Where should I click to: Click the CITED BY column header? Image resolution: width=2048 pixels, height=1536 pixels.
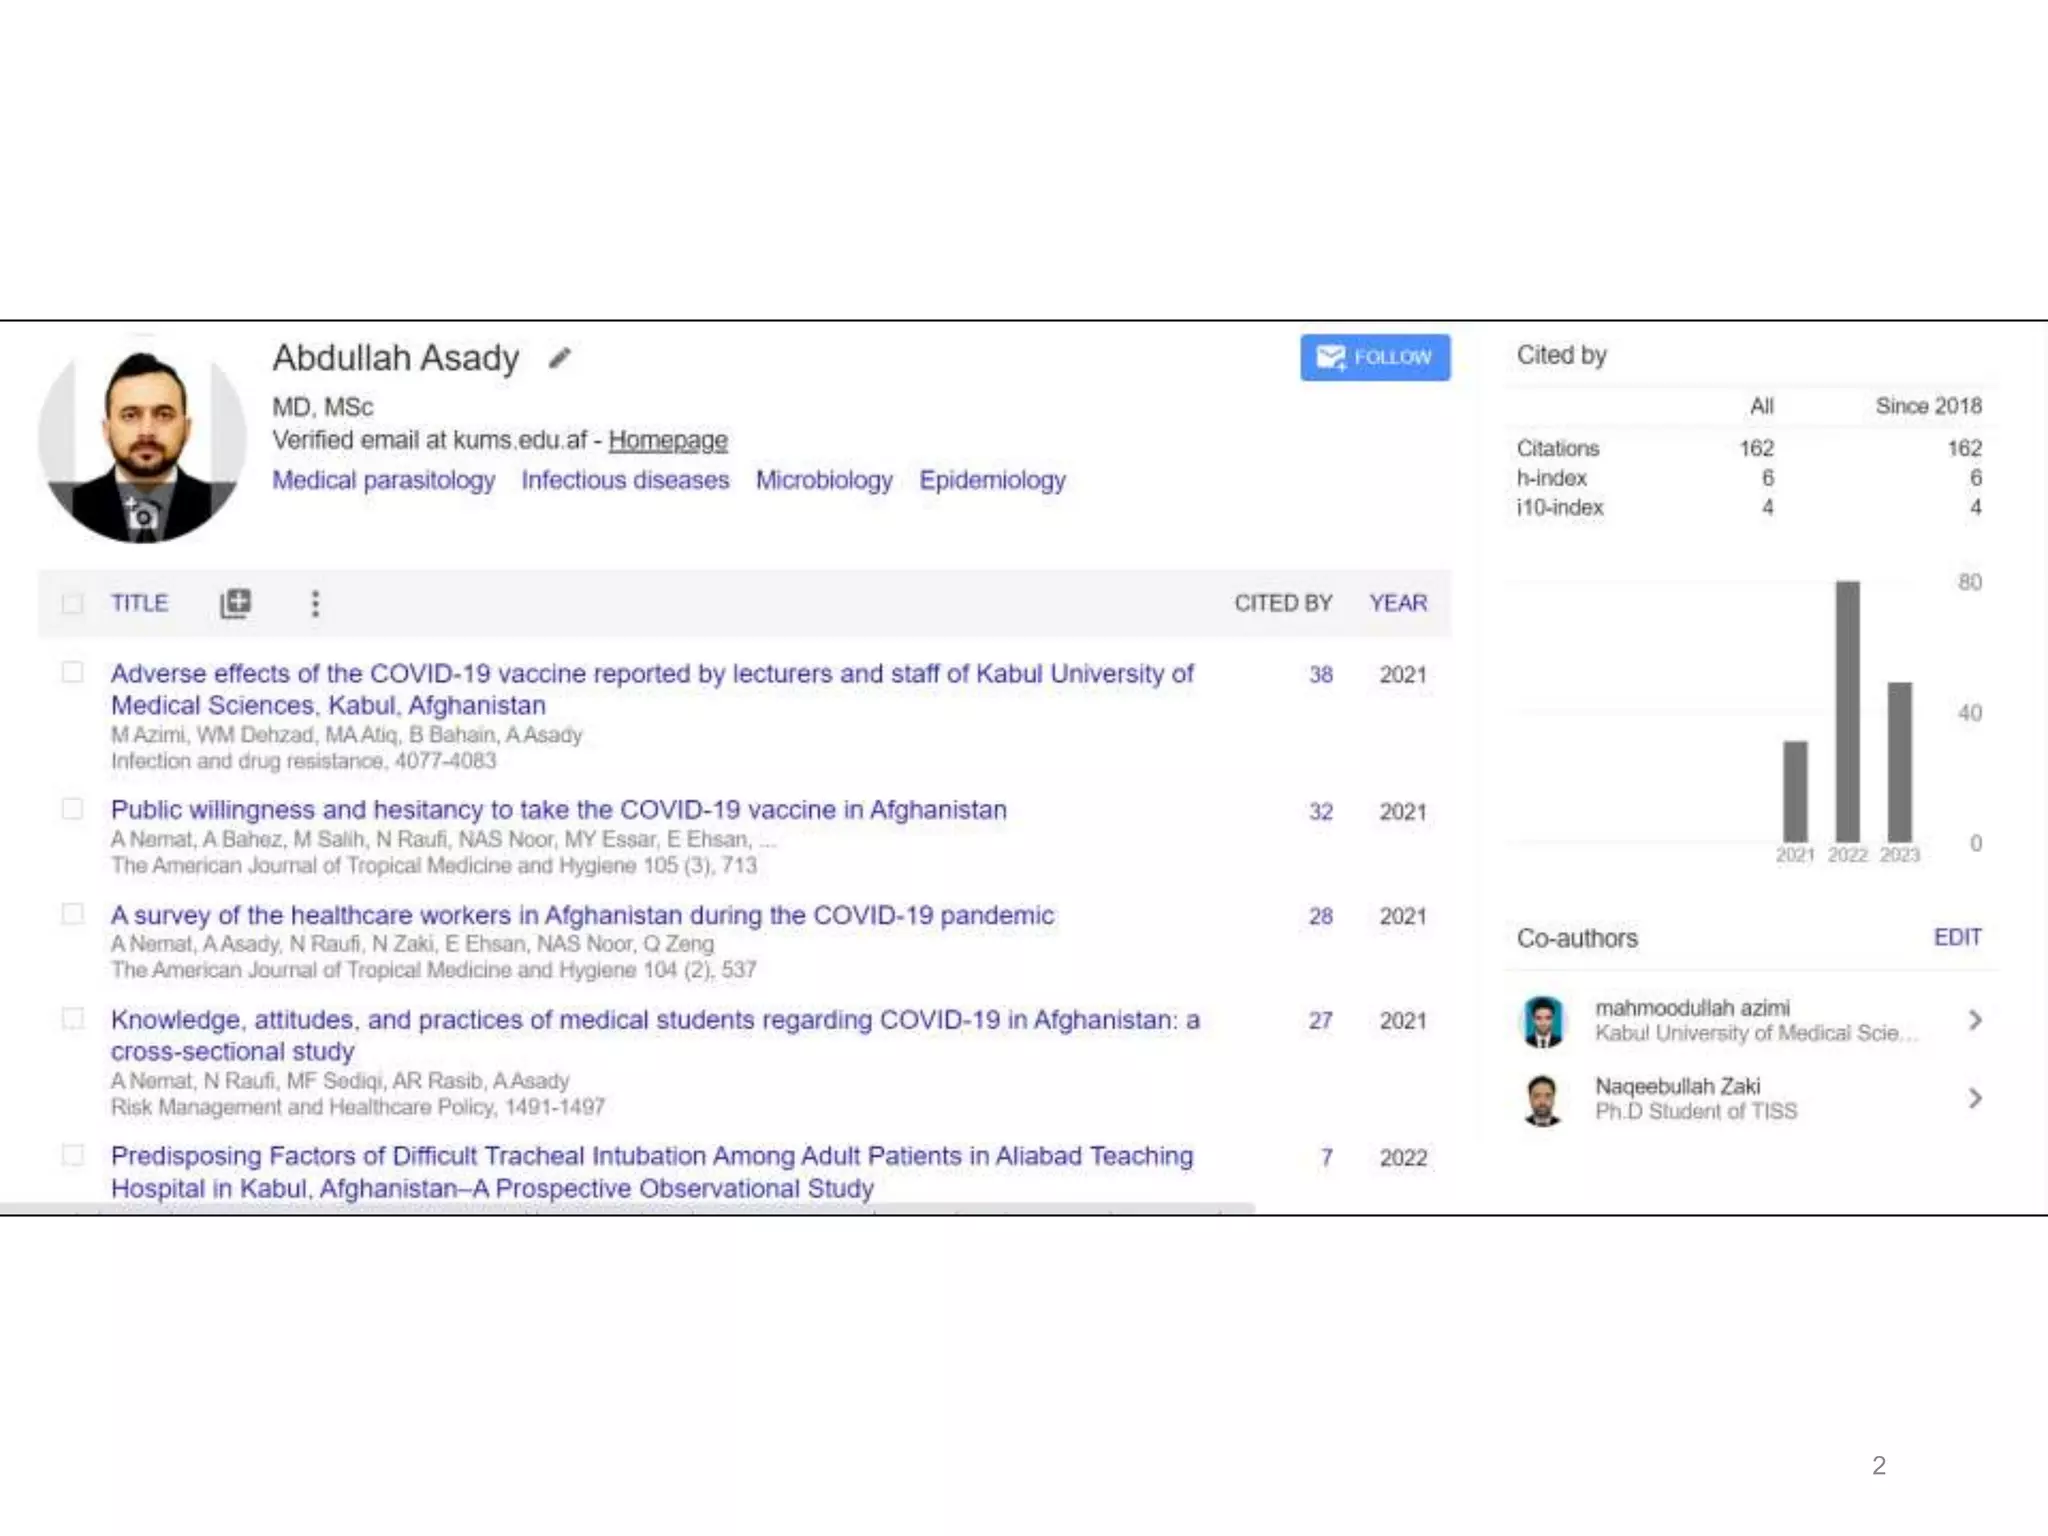1283,603
